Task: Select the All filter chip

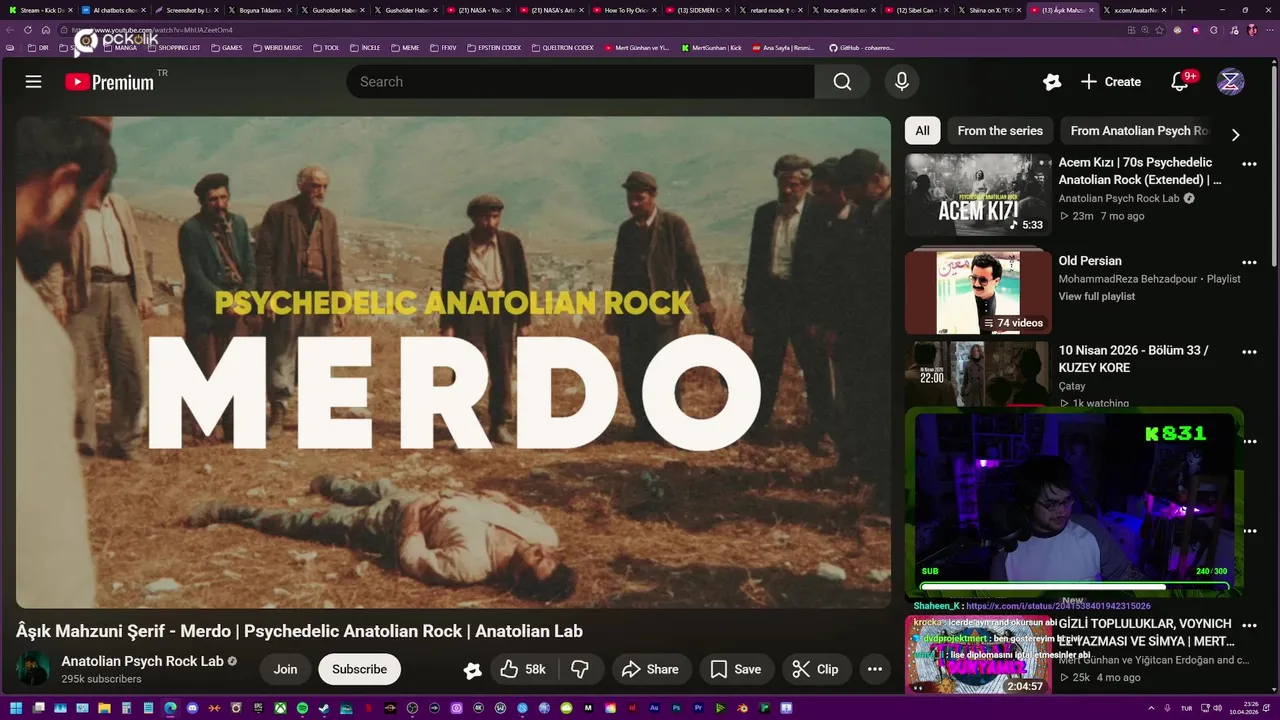Action: pyautogui.click(x=922, y=131)
